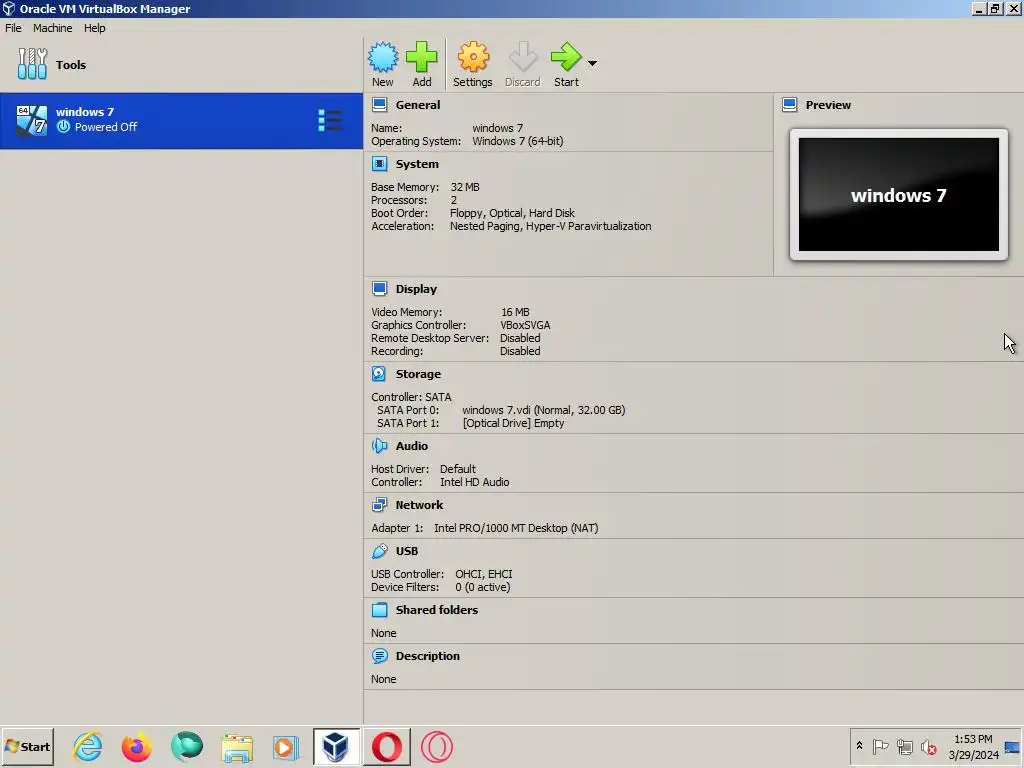Click the Storage section disk icon
Image resolution: width=1024 pixels, height=768 pixels.
click(x=379, y=374)
